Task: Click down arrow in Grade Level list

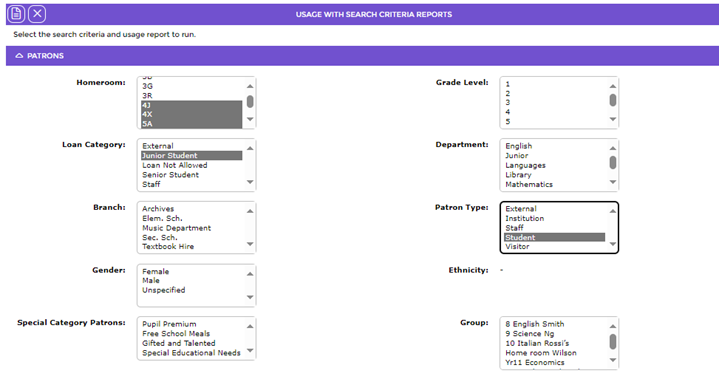Action: click(x=613, y=119)
